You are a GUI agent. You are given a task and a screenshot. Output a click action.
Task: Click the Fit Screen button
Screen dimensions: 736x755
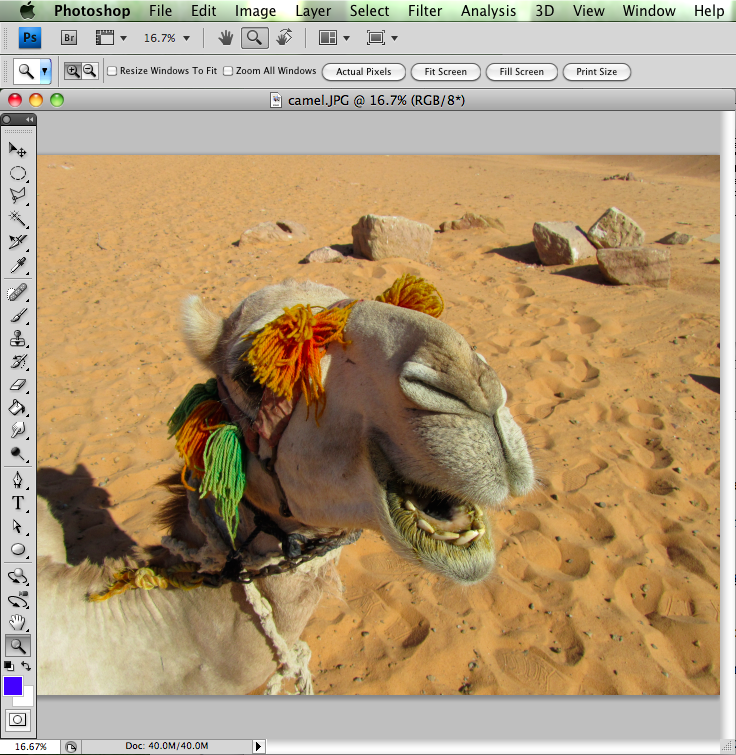pyautogui.click(x=446, y=72)
